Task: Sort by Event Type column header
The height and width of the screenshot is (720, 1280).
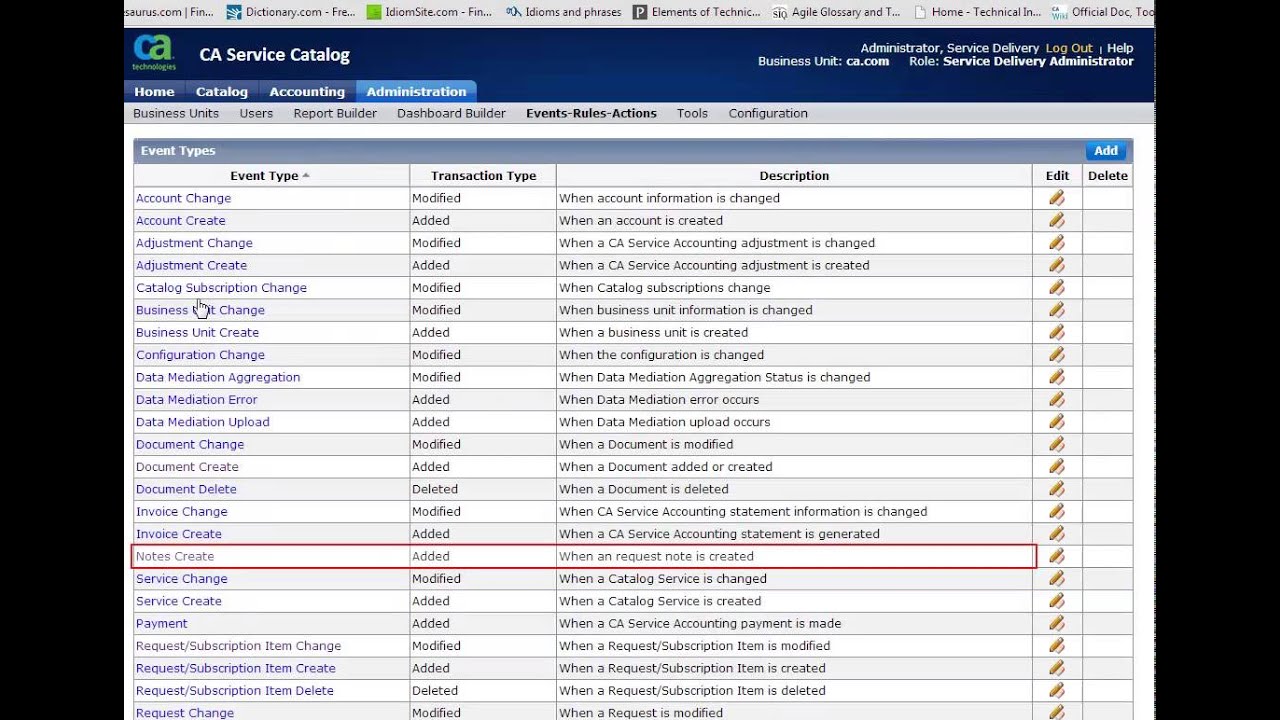Action: (x=264, y=176)
